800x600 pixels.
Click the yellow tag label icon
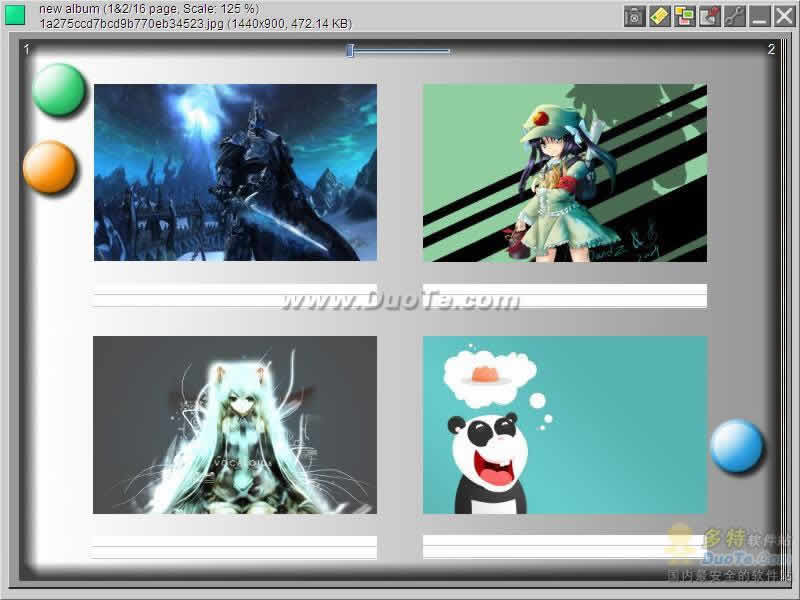(659, 16)
